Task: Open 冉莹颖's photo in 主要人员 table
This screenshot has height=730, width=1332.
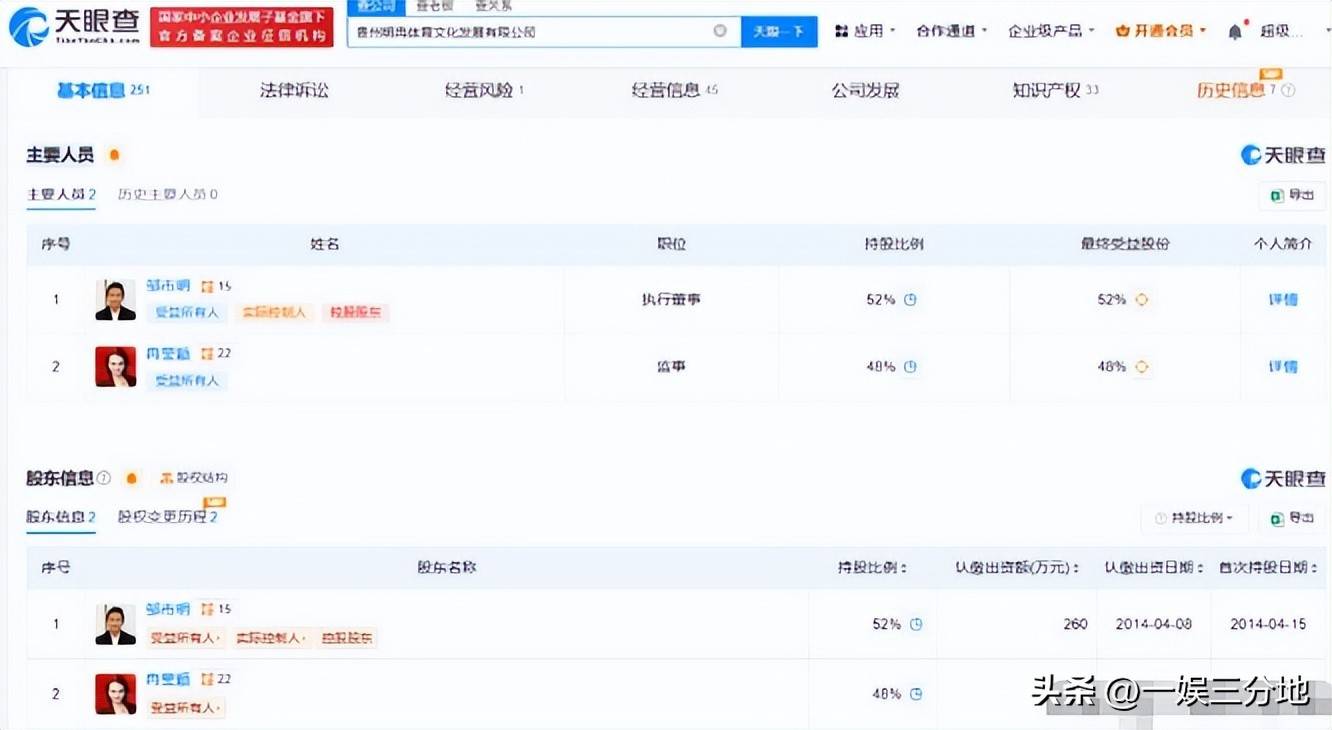Action: 115,367
